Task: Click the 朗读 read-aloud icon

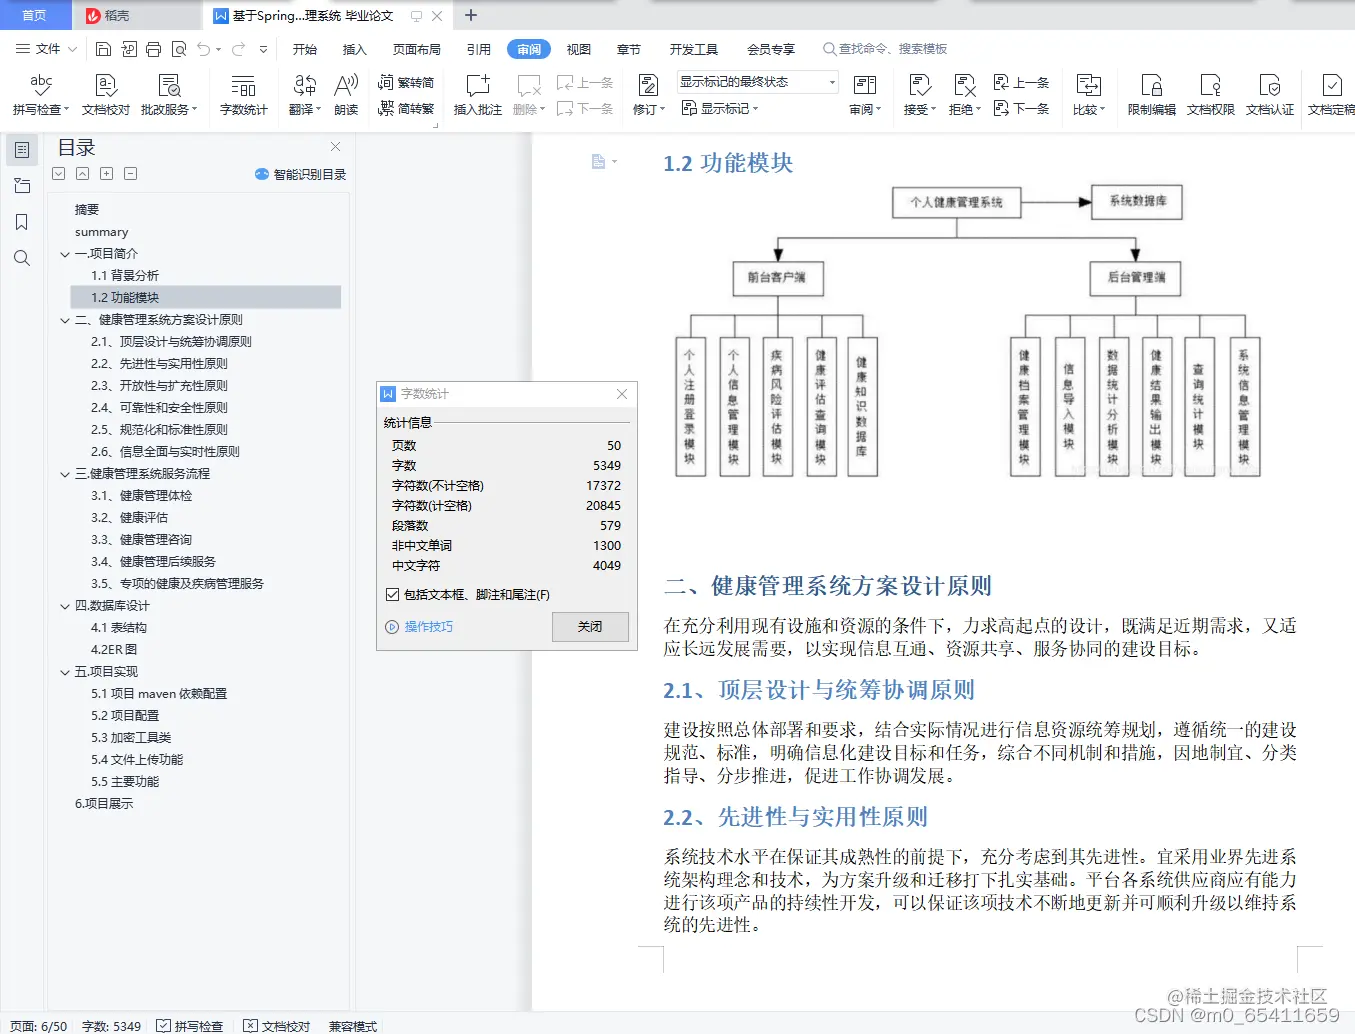Action: (345, 95)
